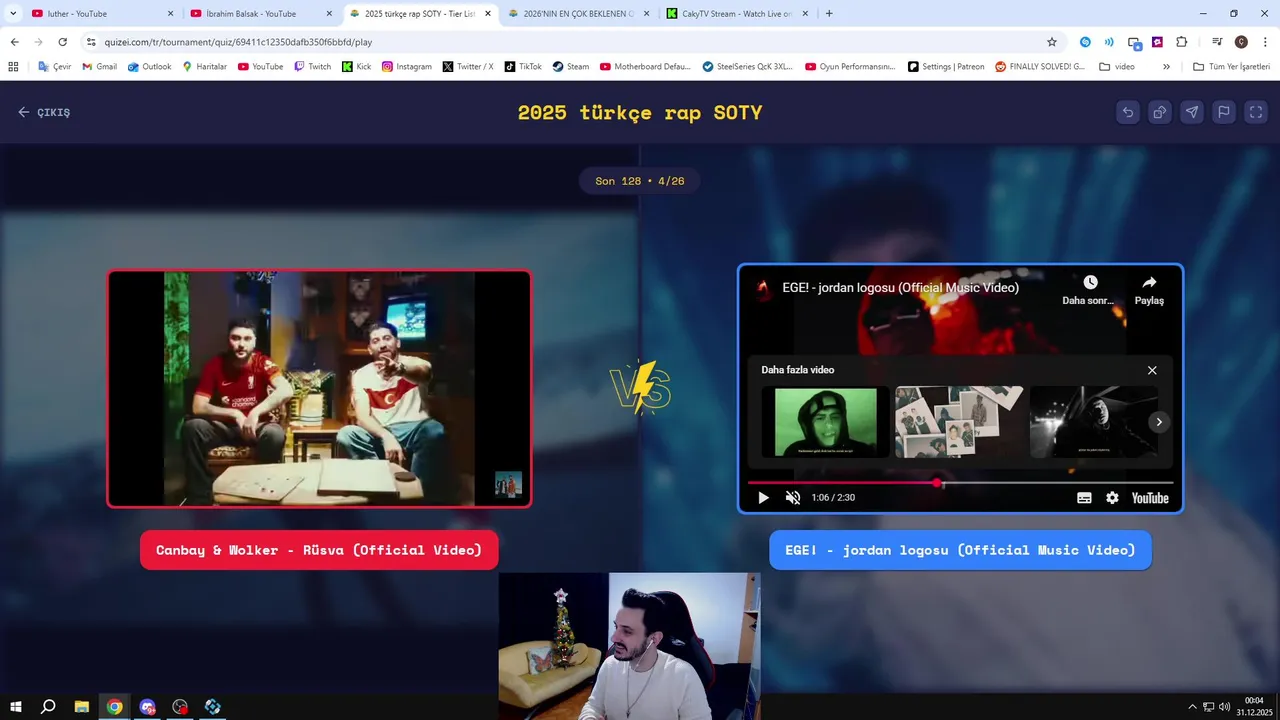
Task: Bookmark this page with the star icon
Action: (x=1051, y=42)
